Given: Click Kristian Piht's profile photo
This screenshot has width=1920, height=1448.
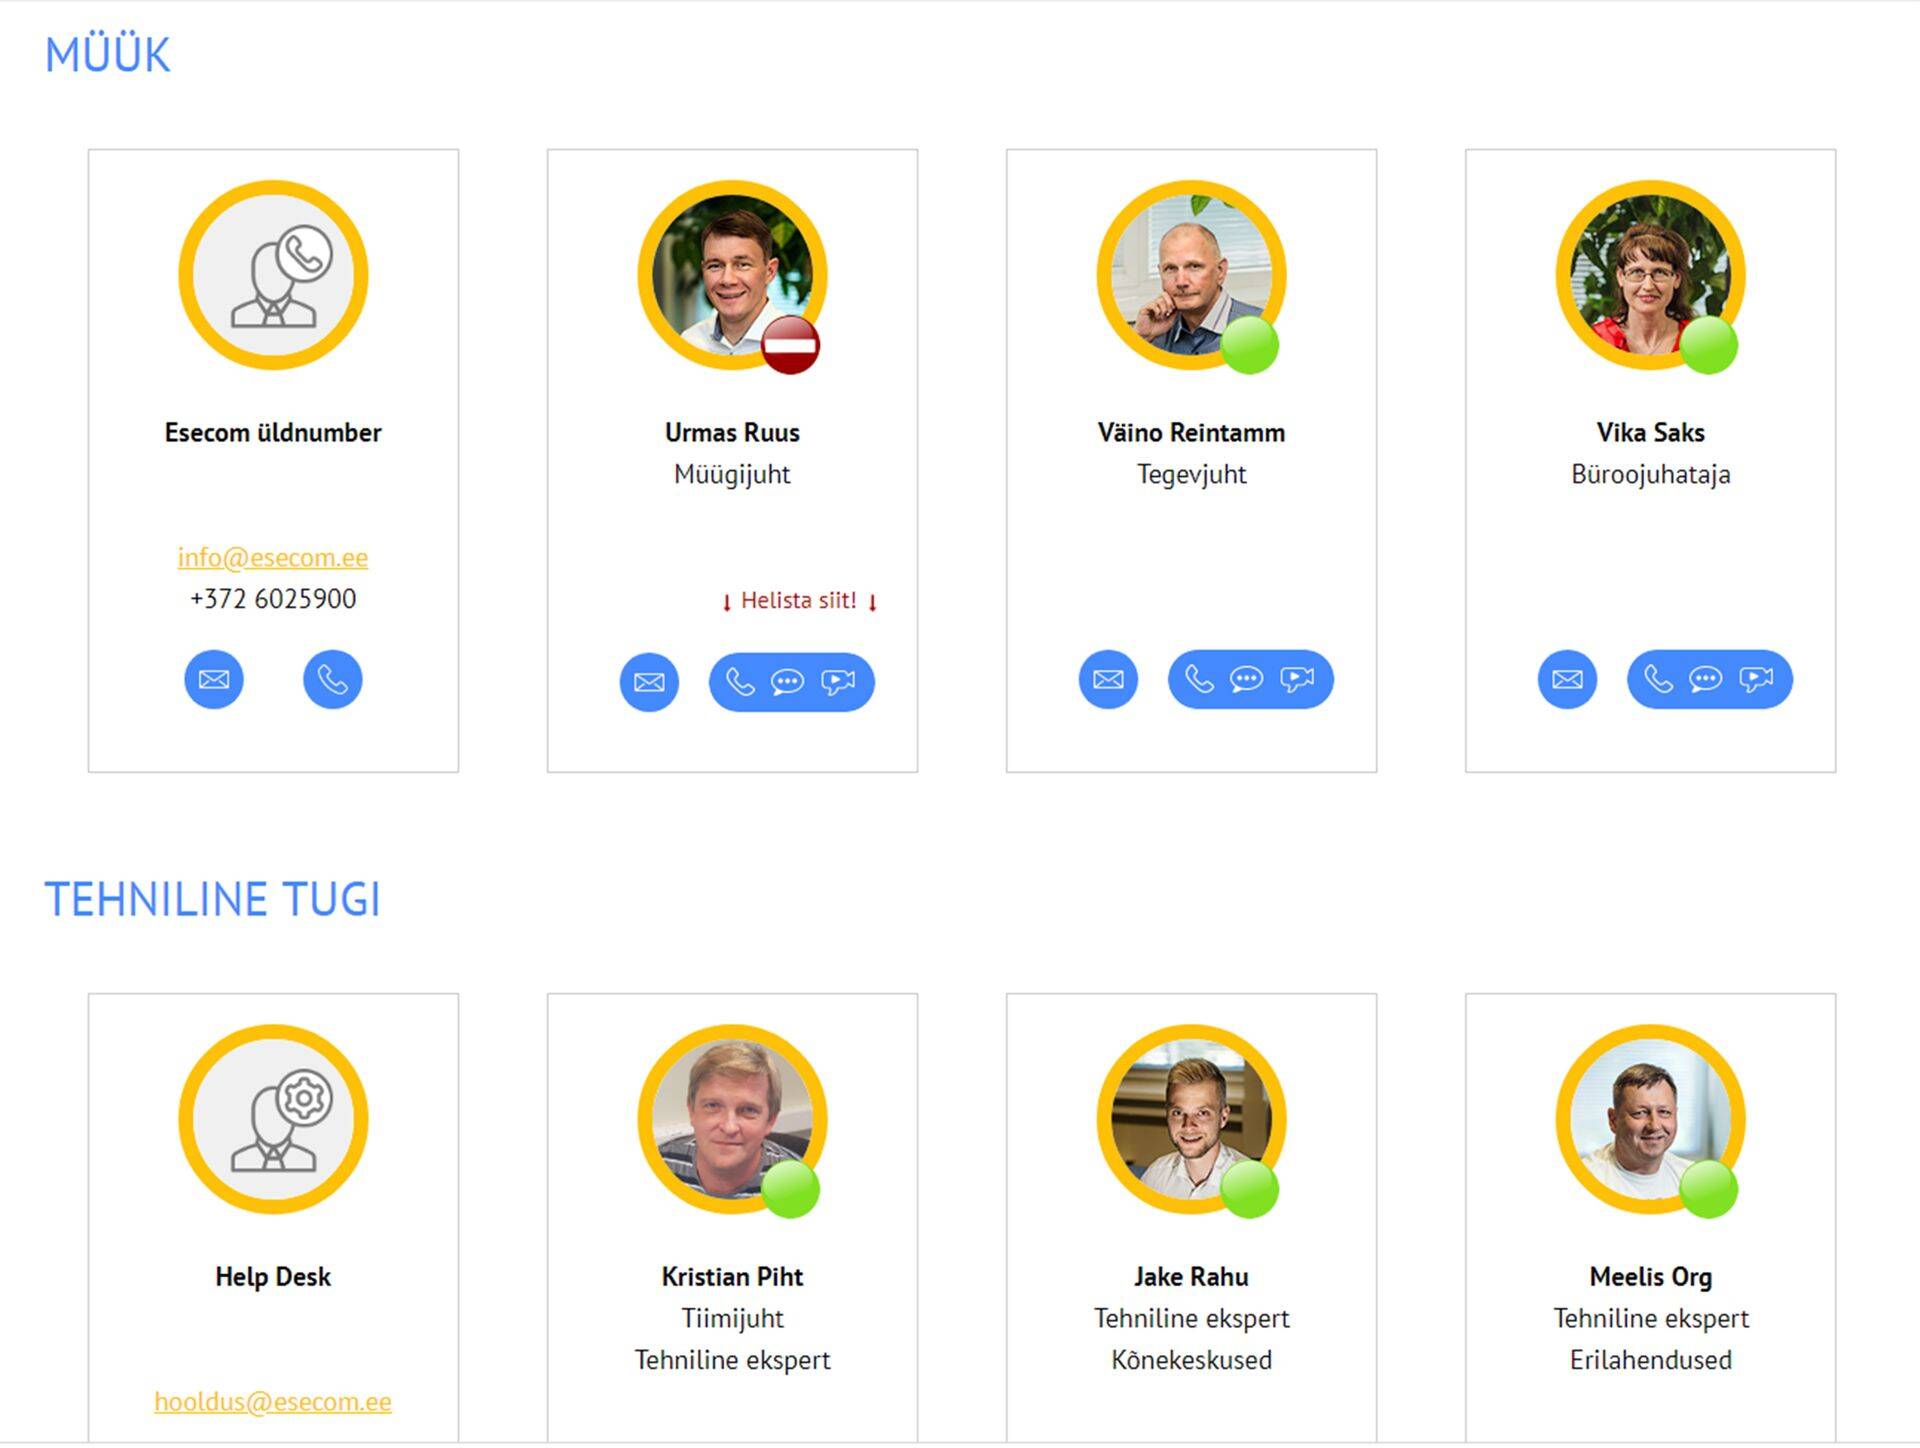Looking at the screenshot, I should tap(732, 1119).
